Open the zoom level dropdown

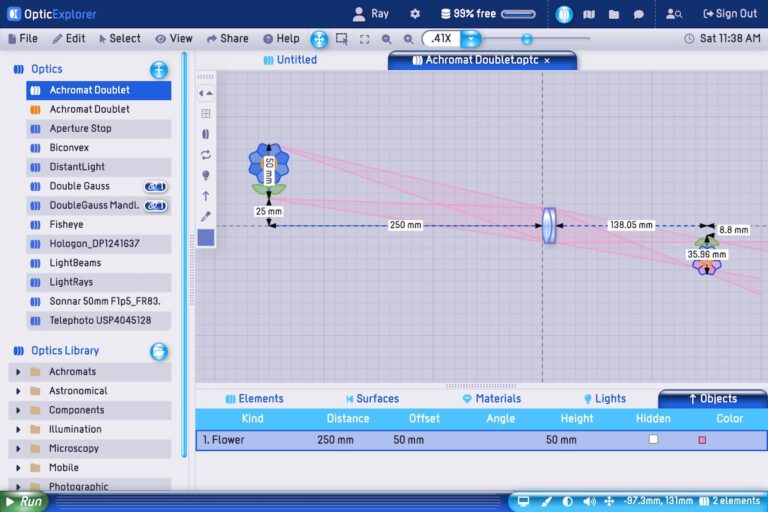click(470, 39)
